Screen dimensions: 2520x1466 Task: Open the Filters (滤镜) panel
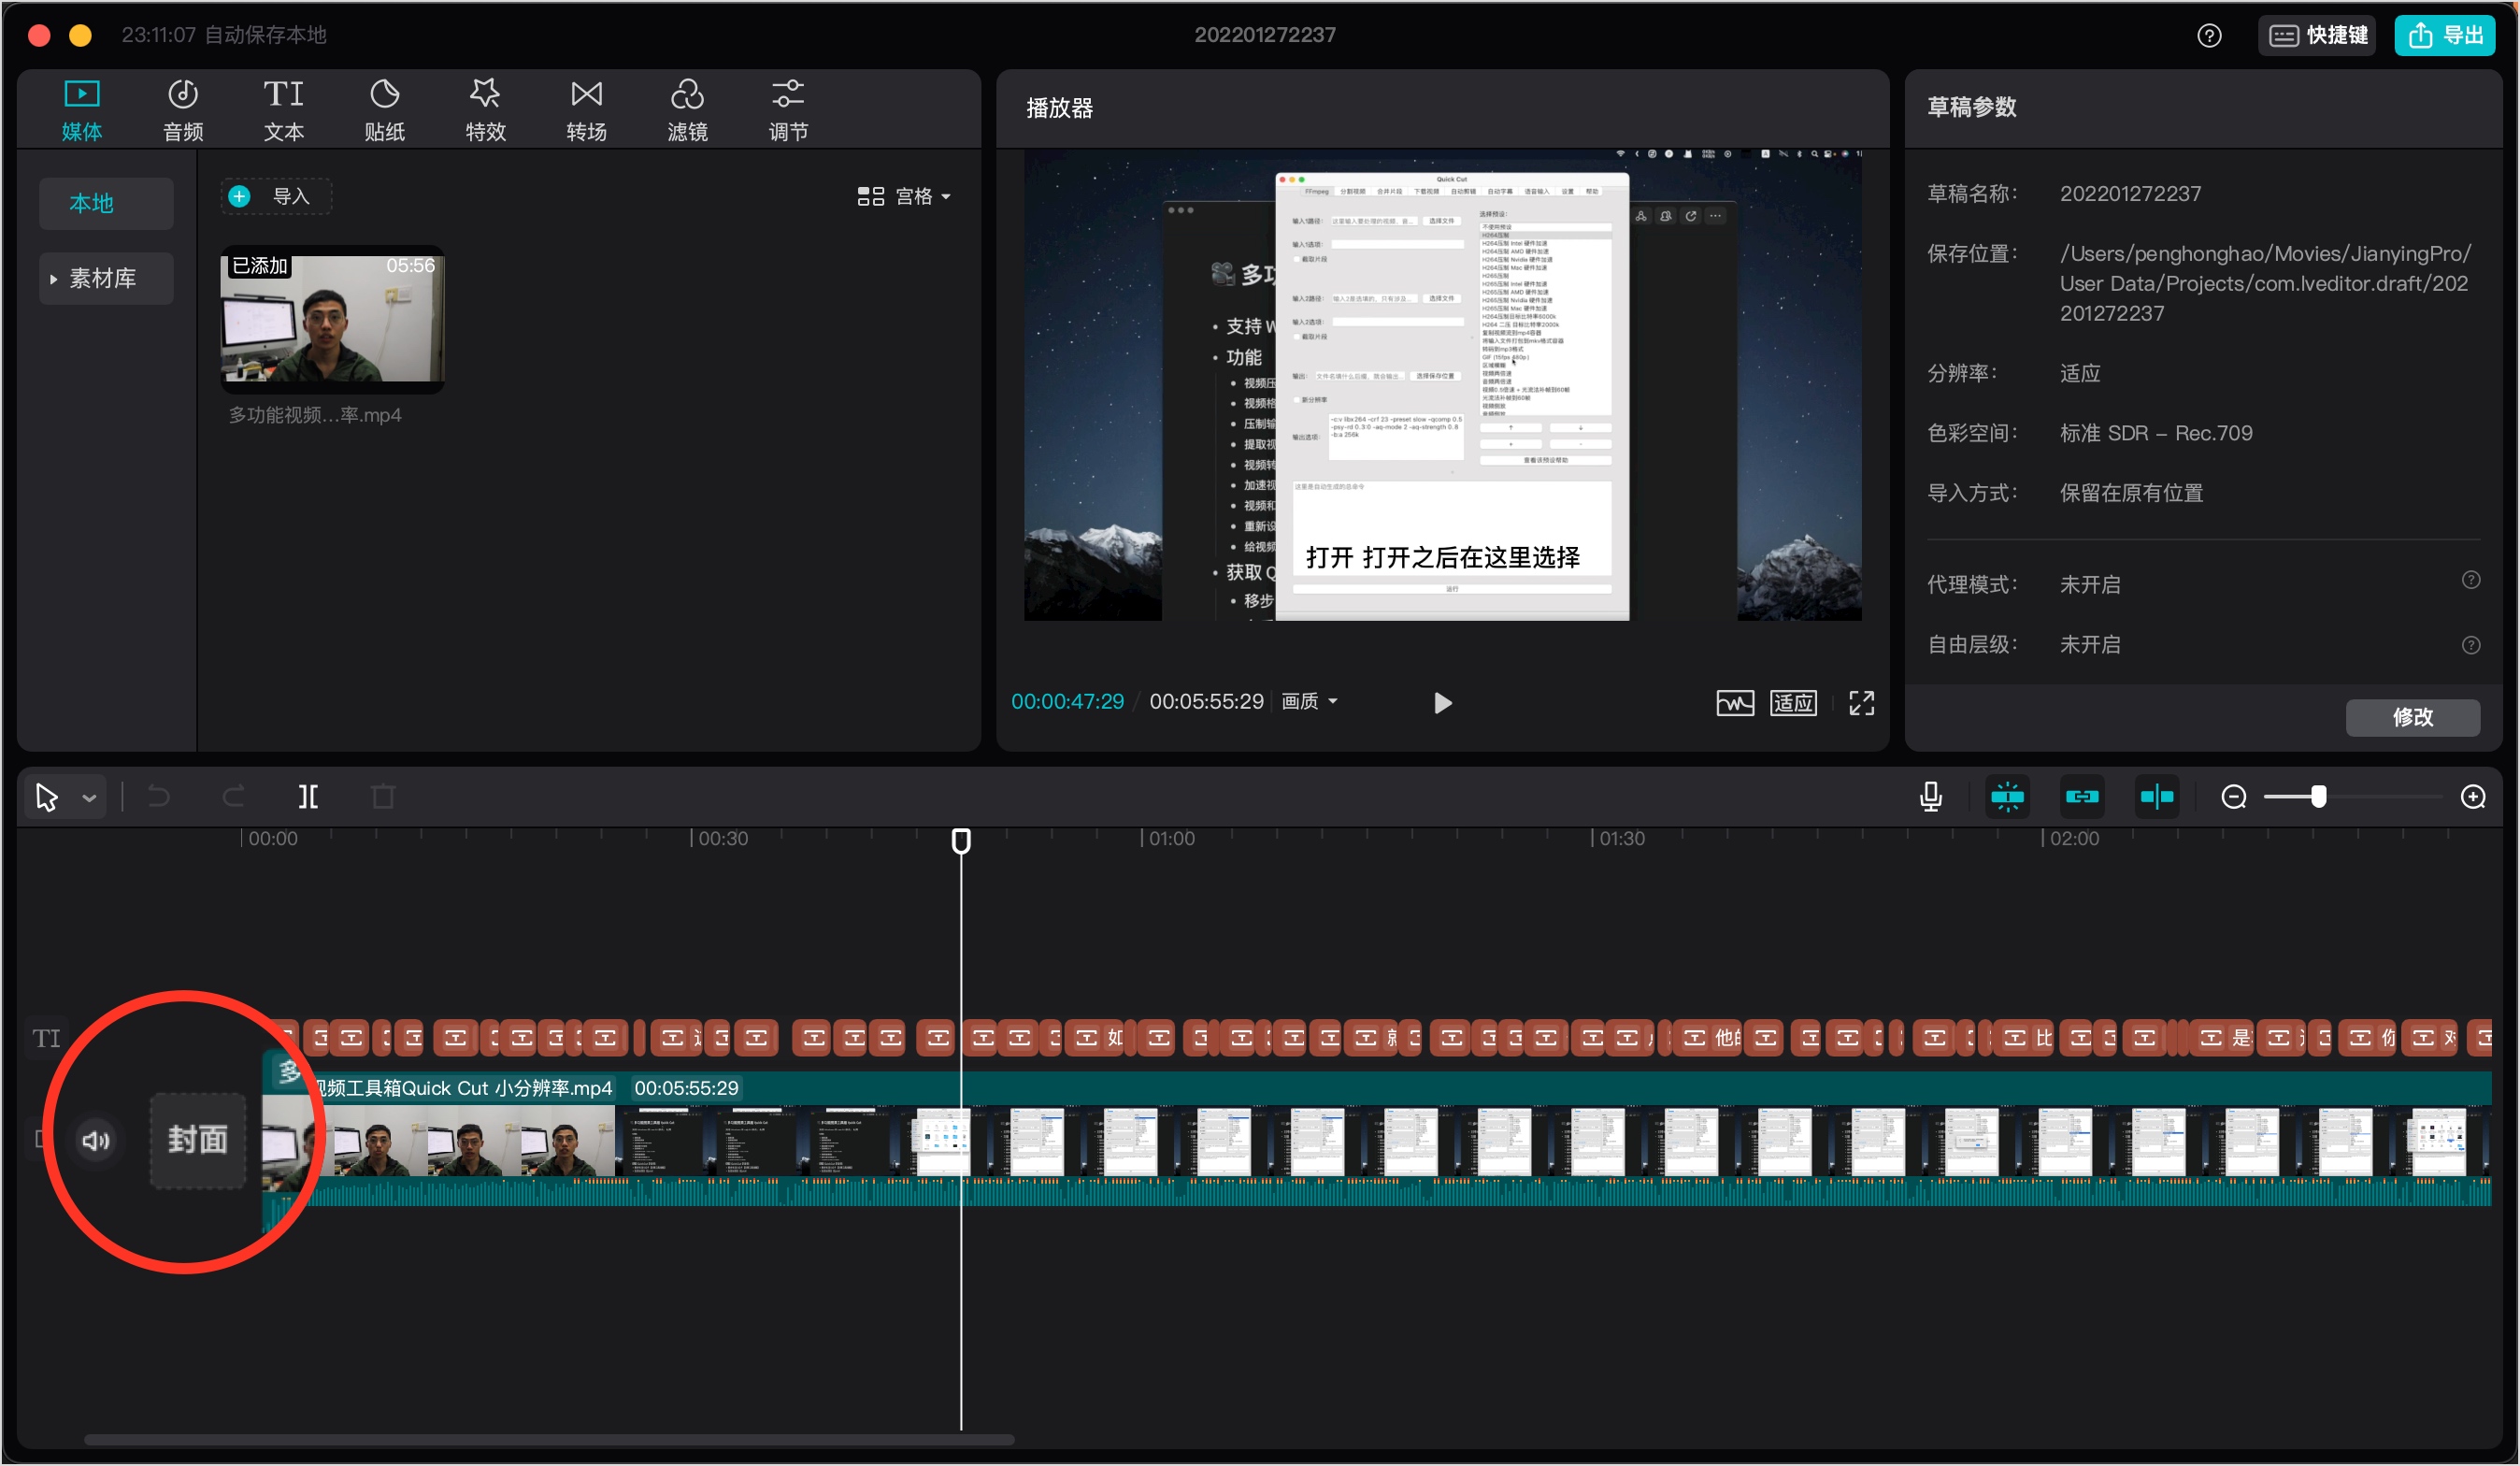click(x=687, y=109)
